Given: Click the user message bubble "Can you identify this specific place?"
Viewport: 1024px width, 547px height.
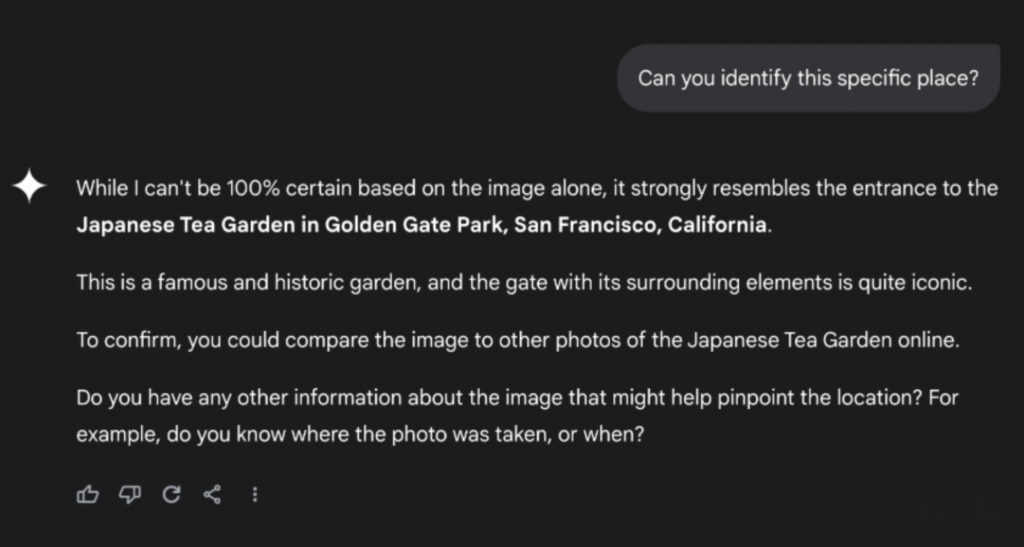Looking at the screenshot, I should (x=807, y=78).
